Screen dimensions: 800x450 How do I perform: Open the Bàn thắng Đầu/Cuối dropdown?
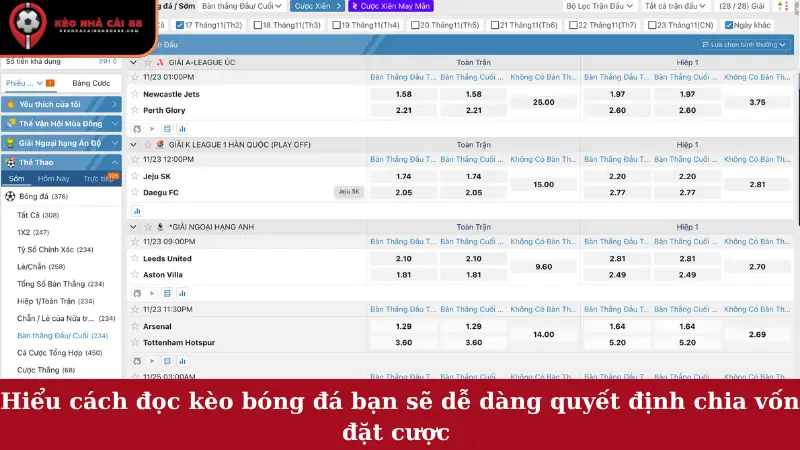242,6
